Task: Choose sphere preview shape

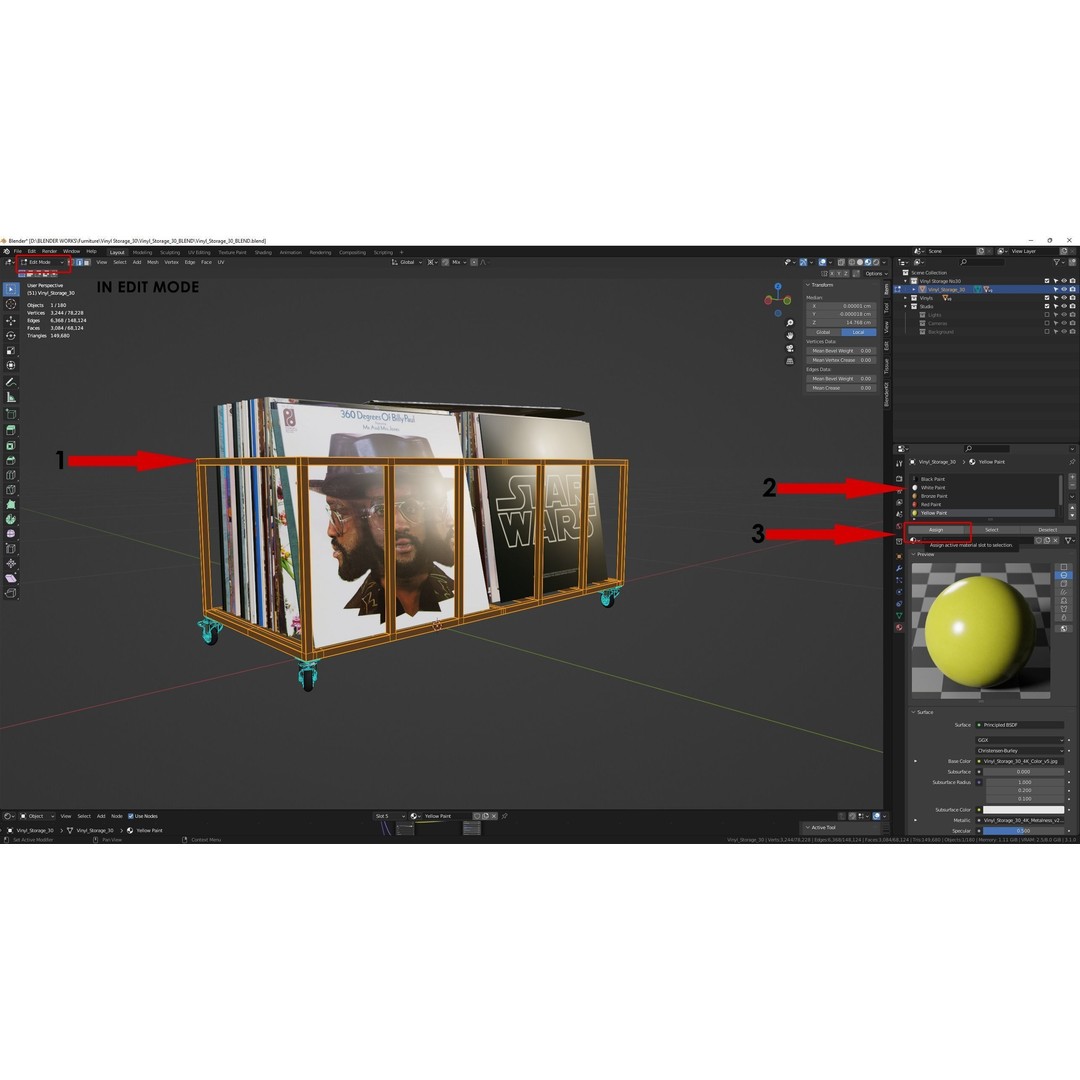Action: click(1063, 575)
